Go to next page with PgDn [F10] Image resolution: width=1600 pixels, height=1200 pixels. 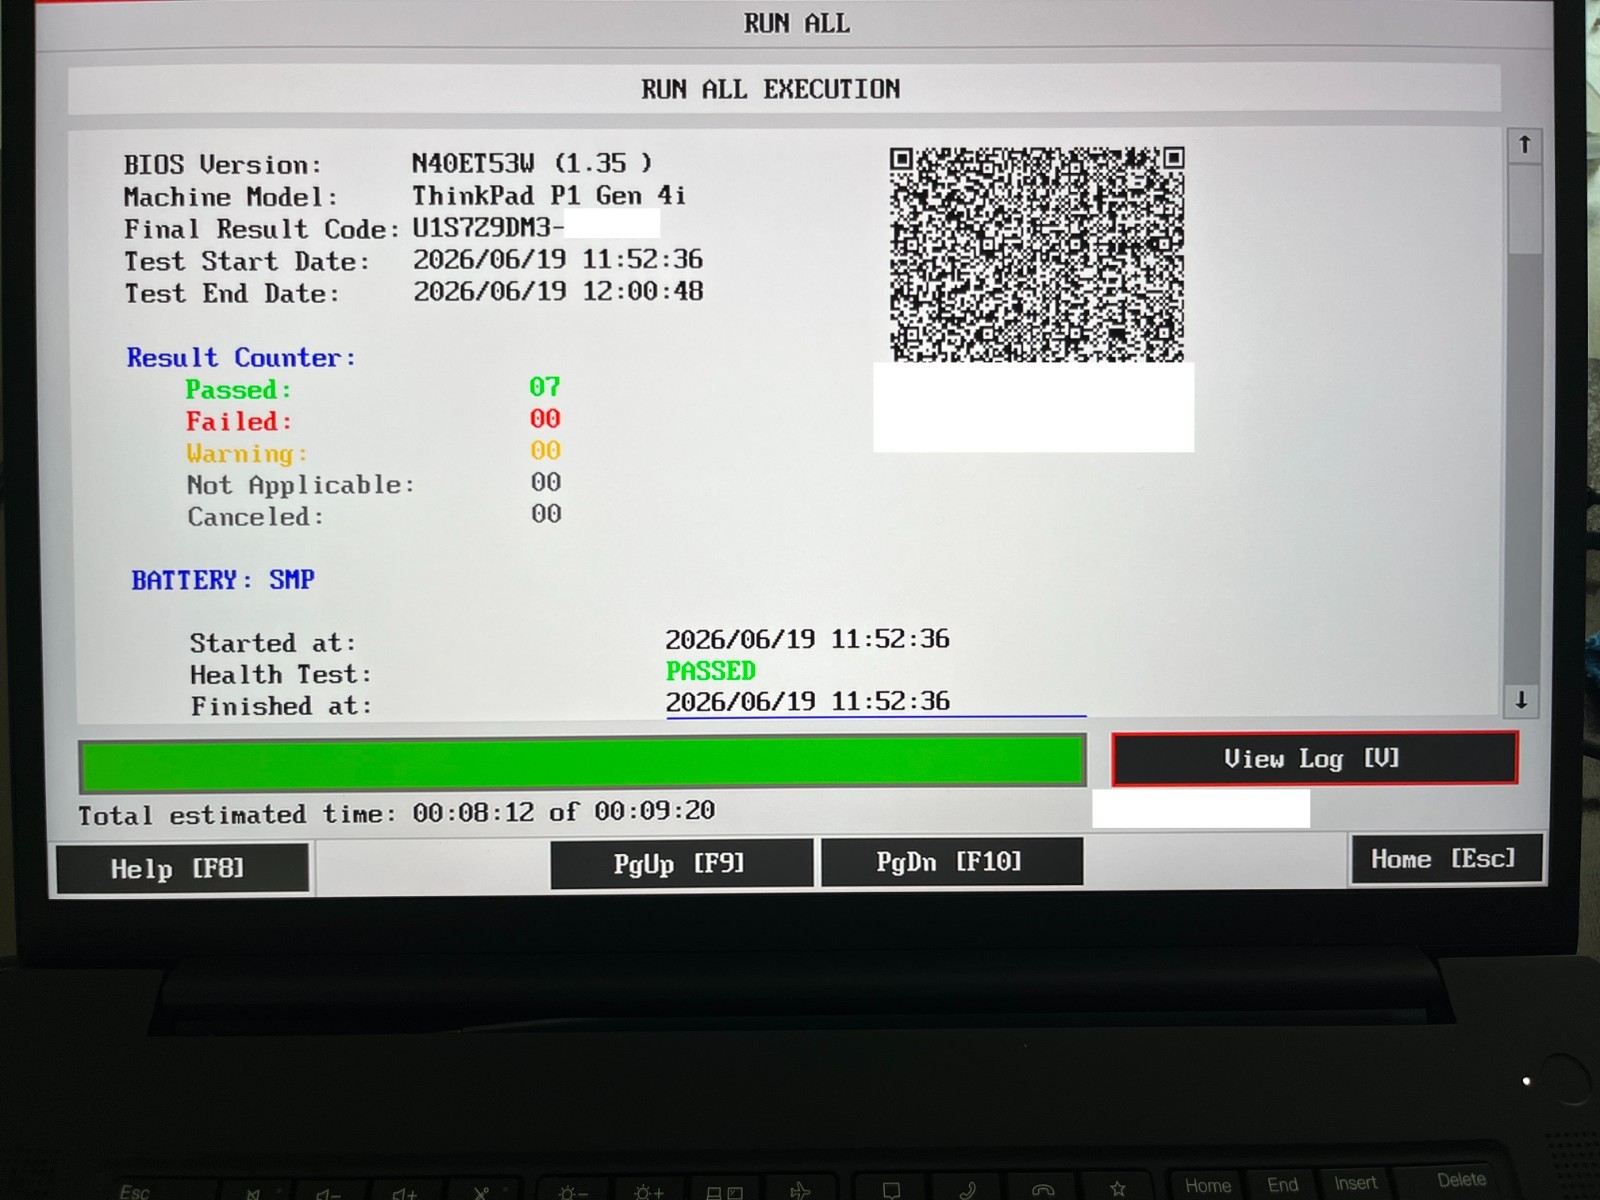tap(951, 862)
